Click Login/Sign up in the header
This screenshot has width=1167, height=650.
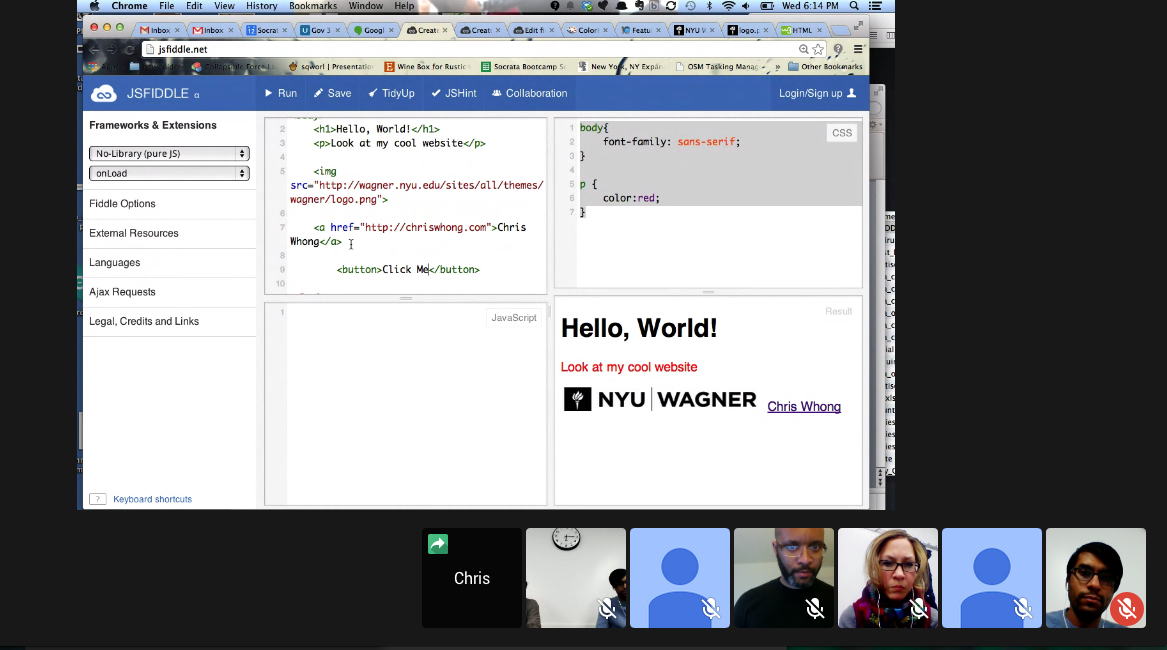pyautogui.click(x=817, y=93)
